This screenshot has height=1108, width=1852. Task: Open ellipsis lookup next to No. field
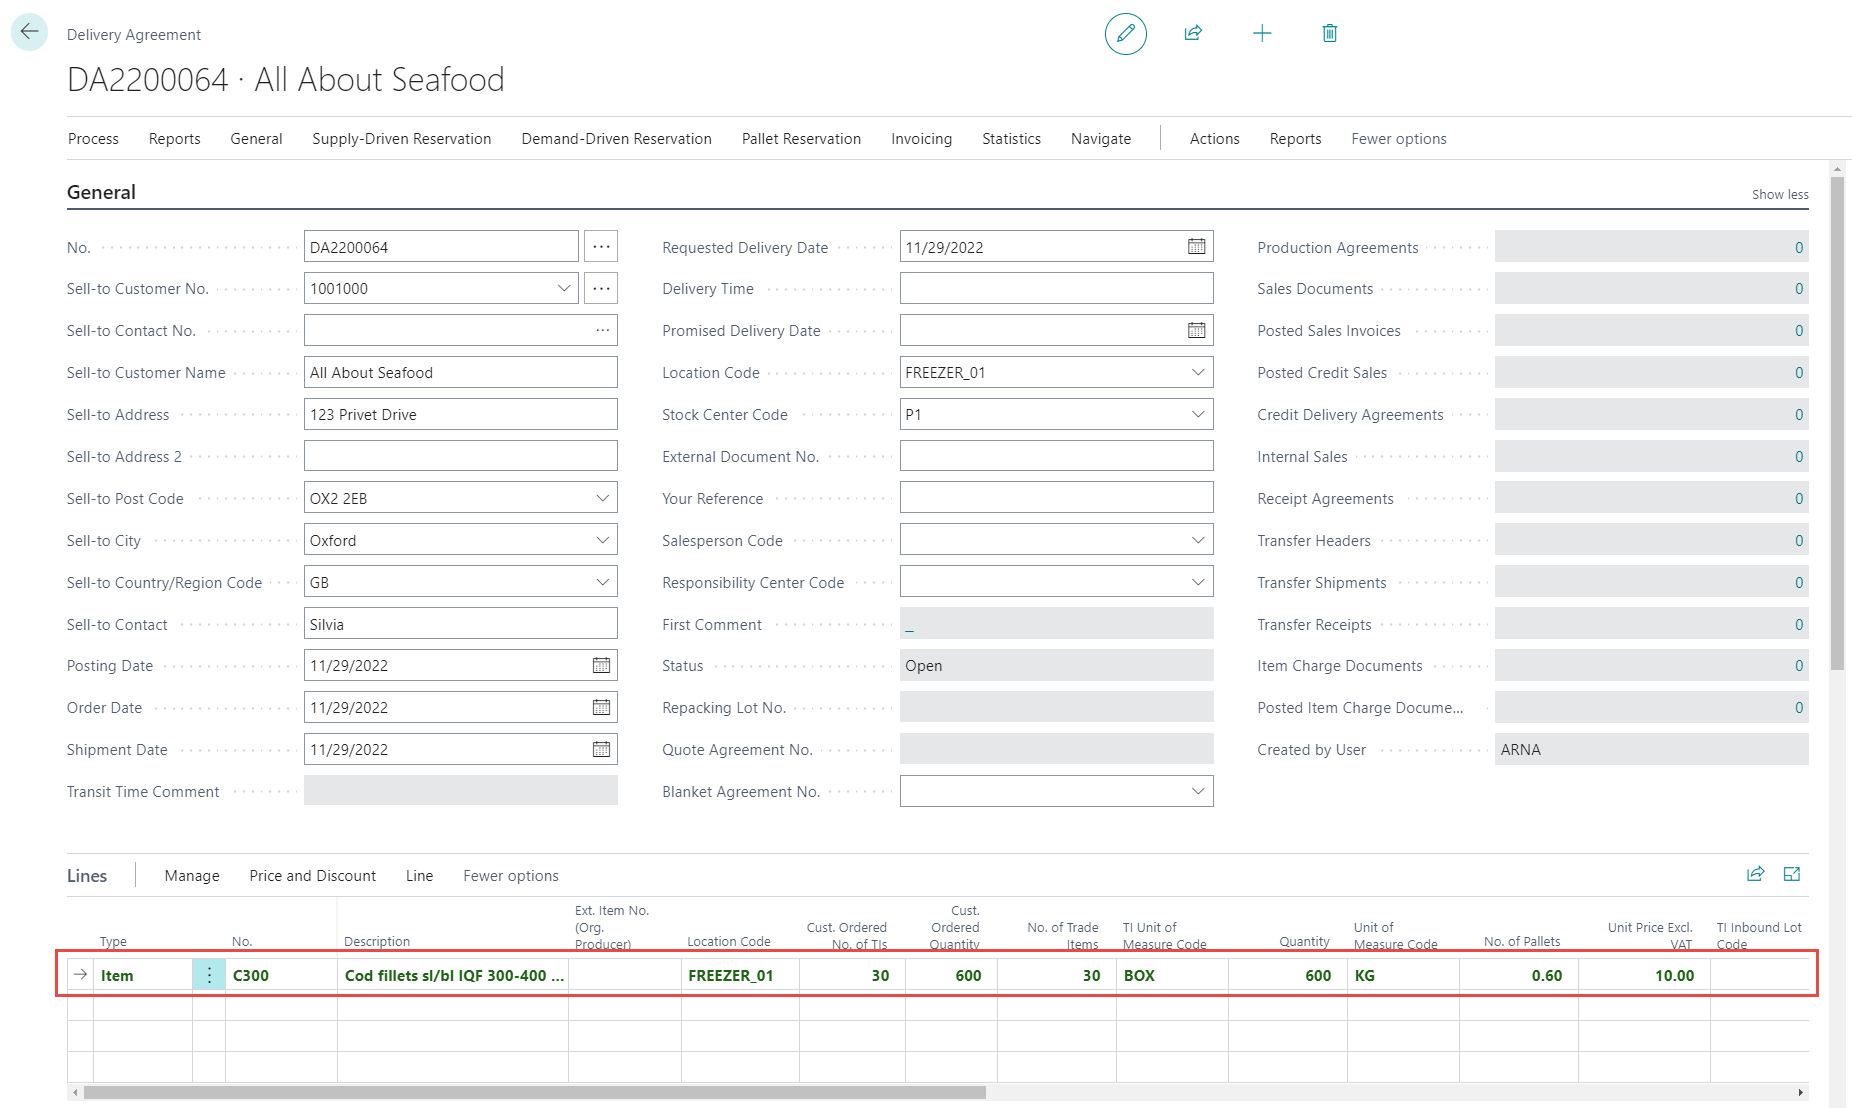[601, 246]
